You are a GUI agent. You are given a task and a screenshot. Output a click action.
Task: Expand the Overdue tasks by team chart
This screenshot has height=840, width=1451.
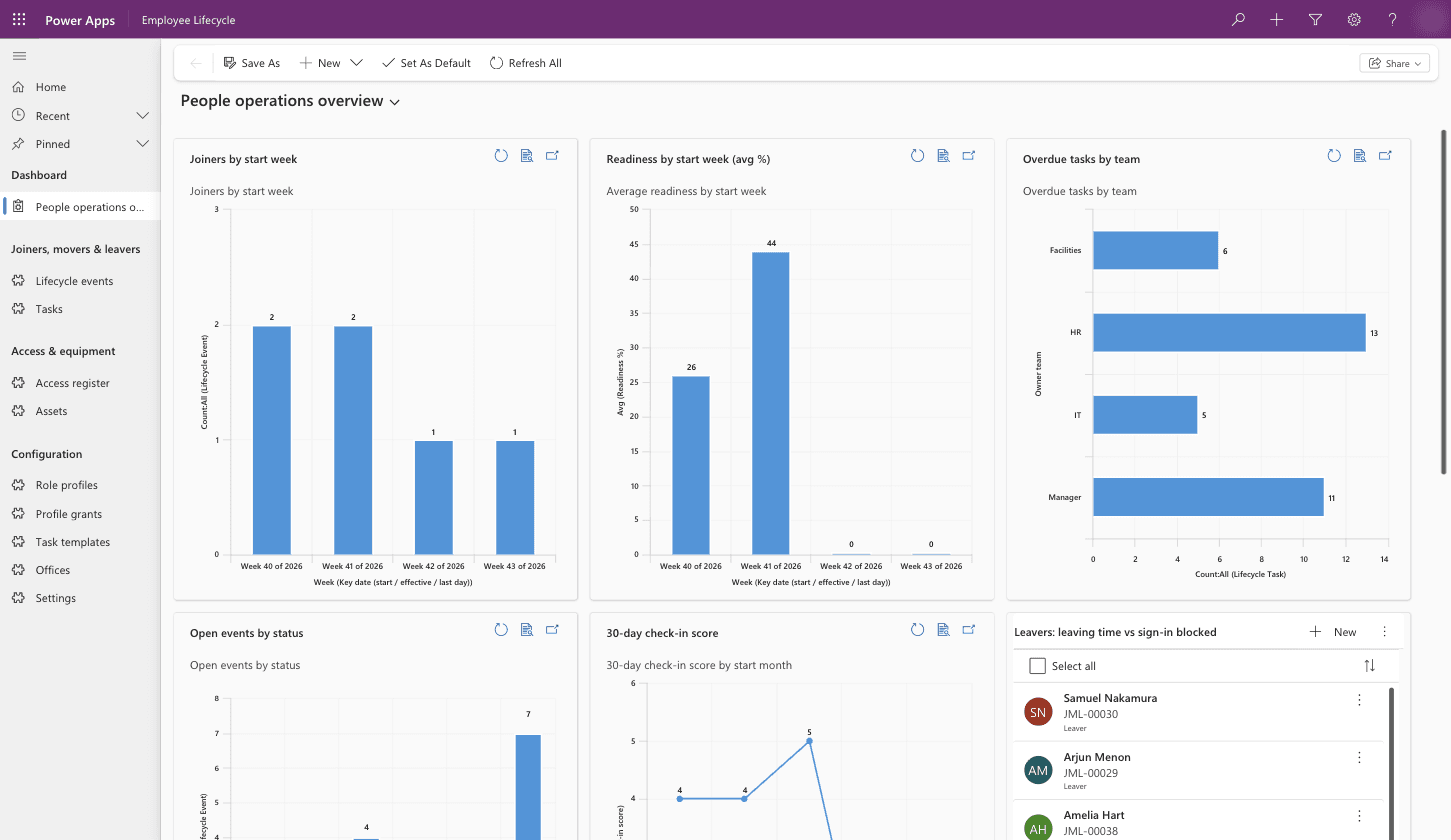1385,156
